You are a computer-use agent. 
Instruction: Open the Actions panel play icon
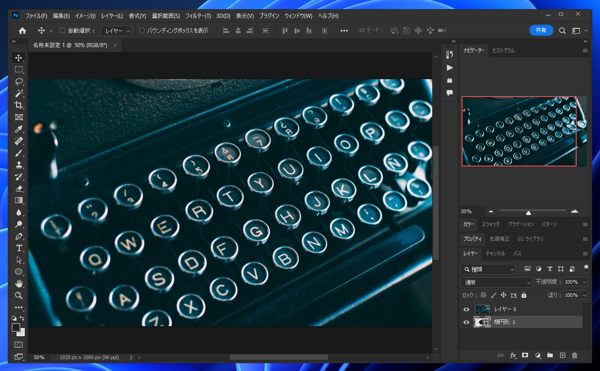(x=450, y=68)
